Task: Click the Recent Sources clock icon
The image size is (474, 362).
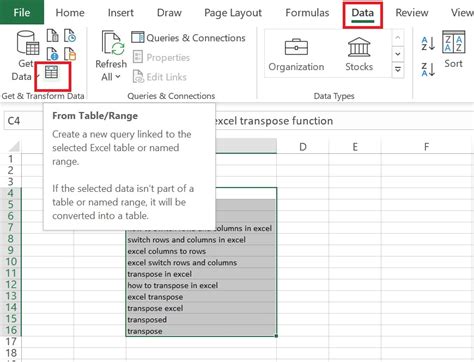Action: (70, 36)
